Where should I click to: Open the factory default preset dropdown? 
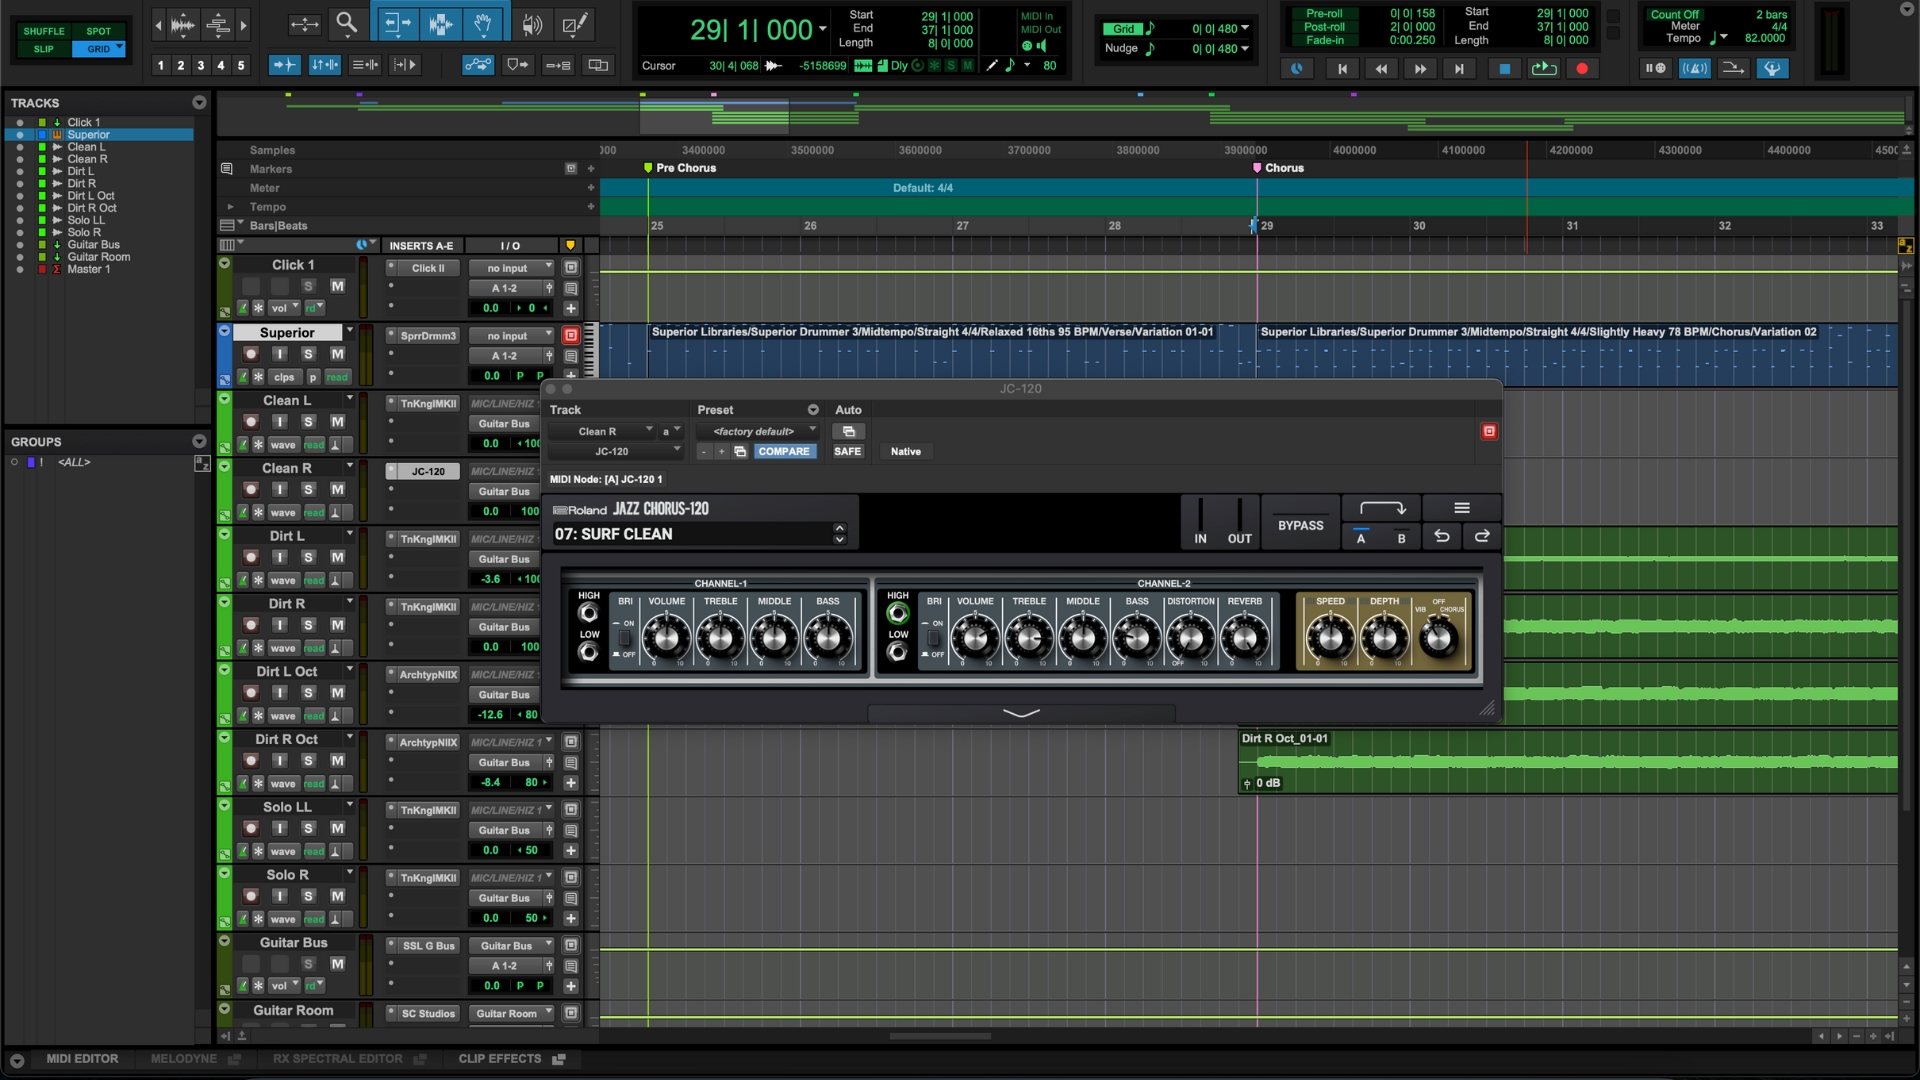click(x=757, y=431)
